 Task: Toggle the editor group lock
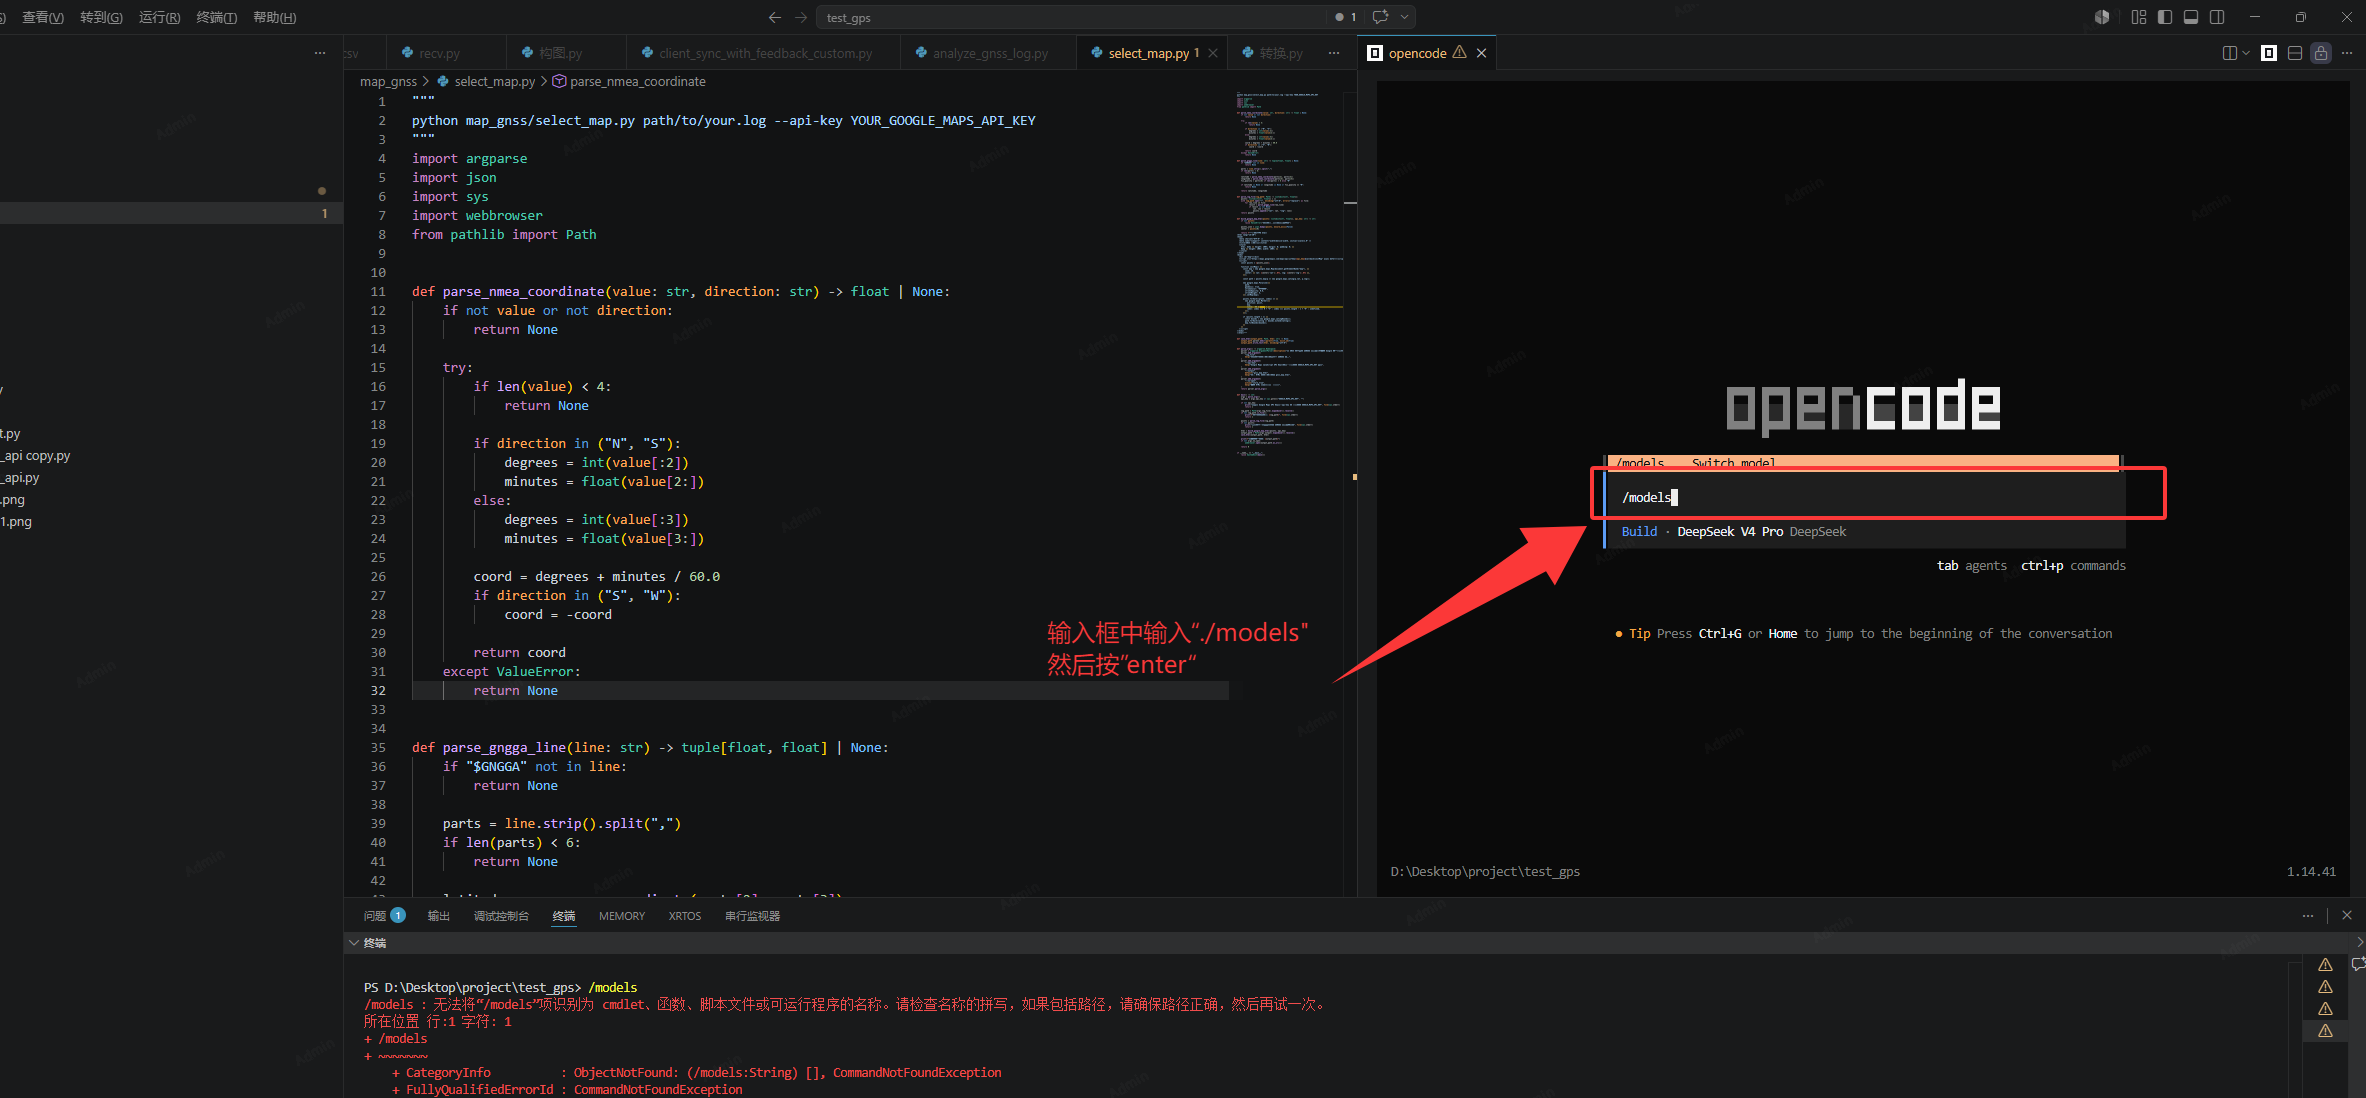coord(2321,53)
